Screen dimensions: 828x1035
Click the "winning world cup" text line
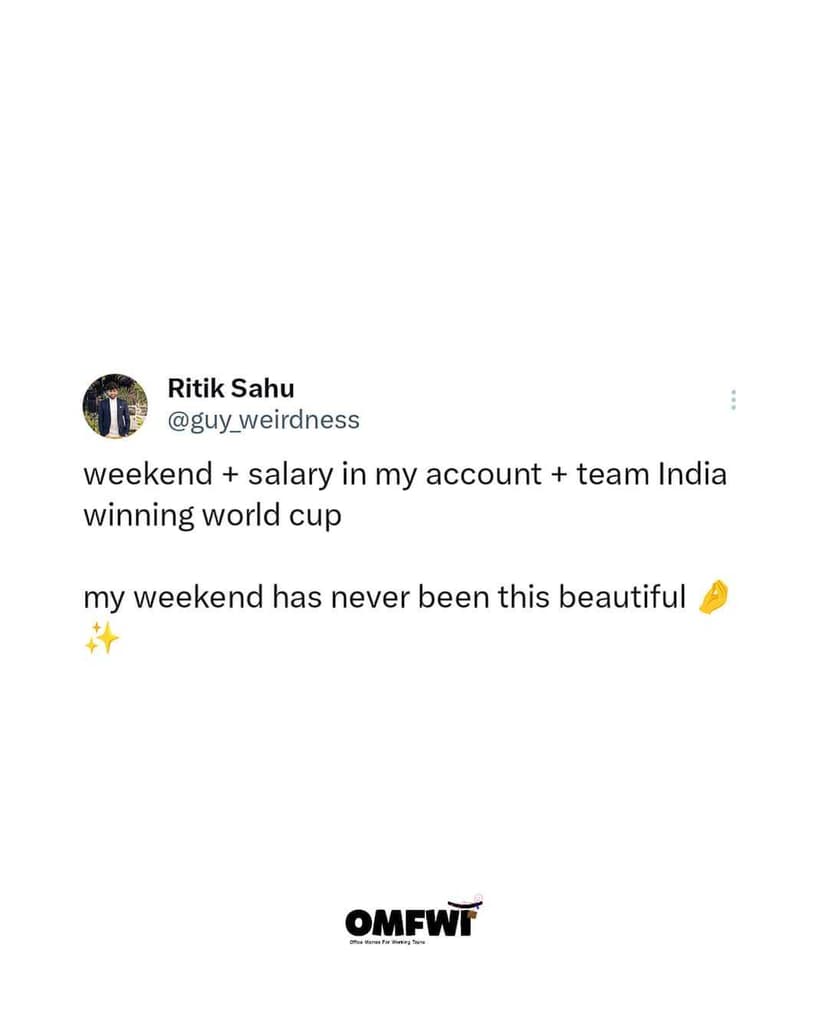[213, 516]
